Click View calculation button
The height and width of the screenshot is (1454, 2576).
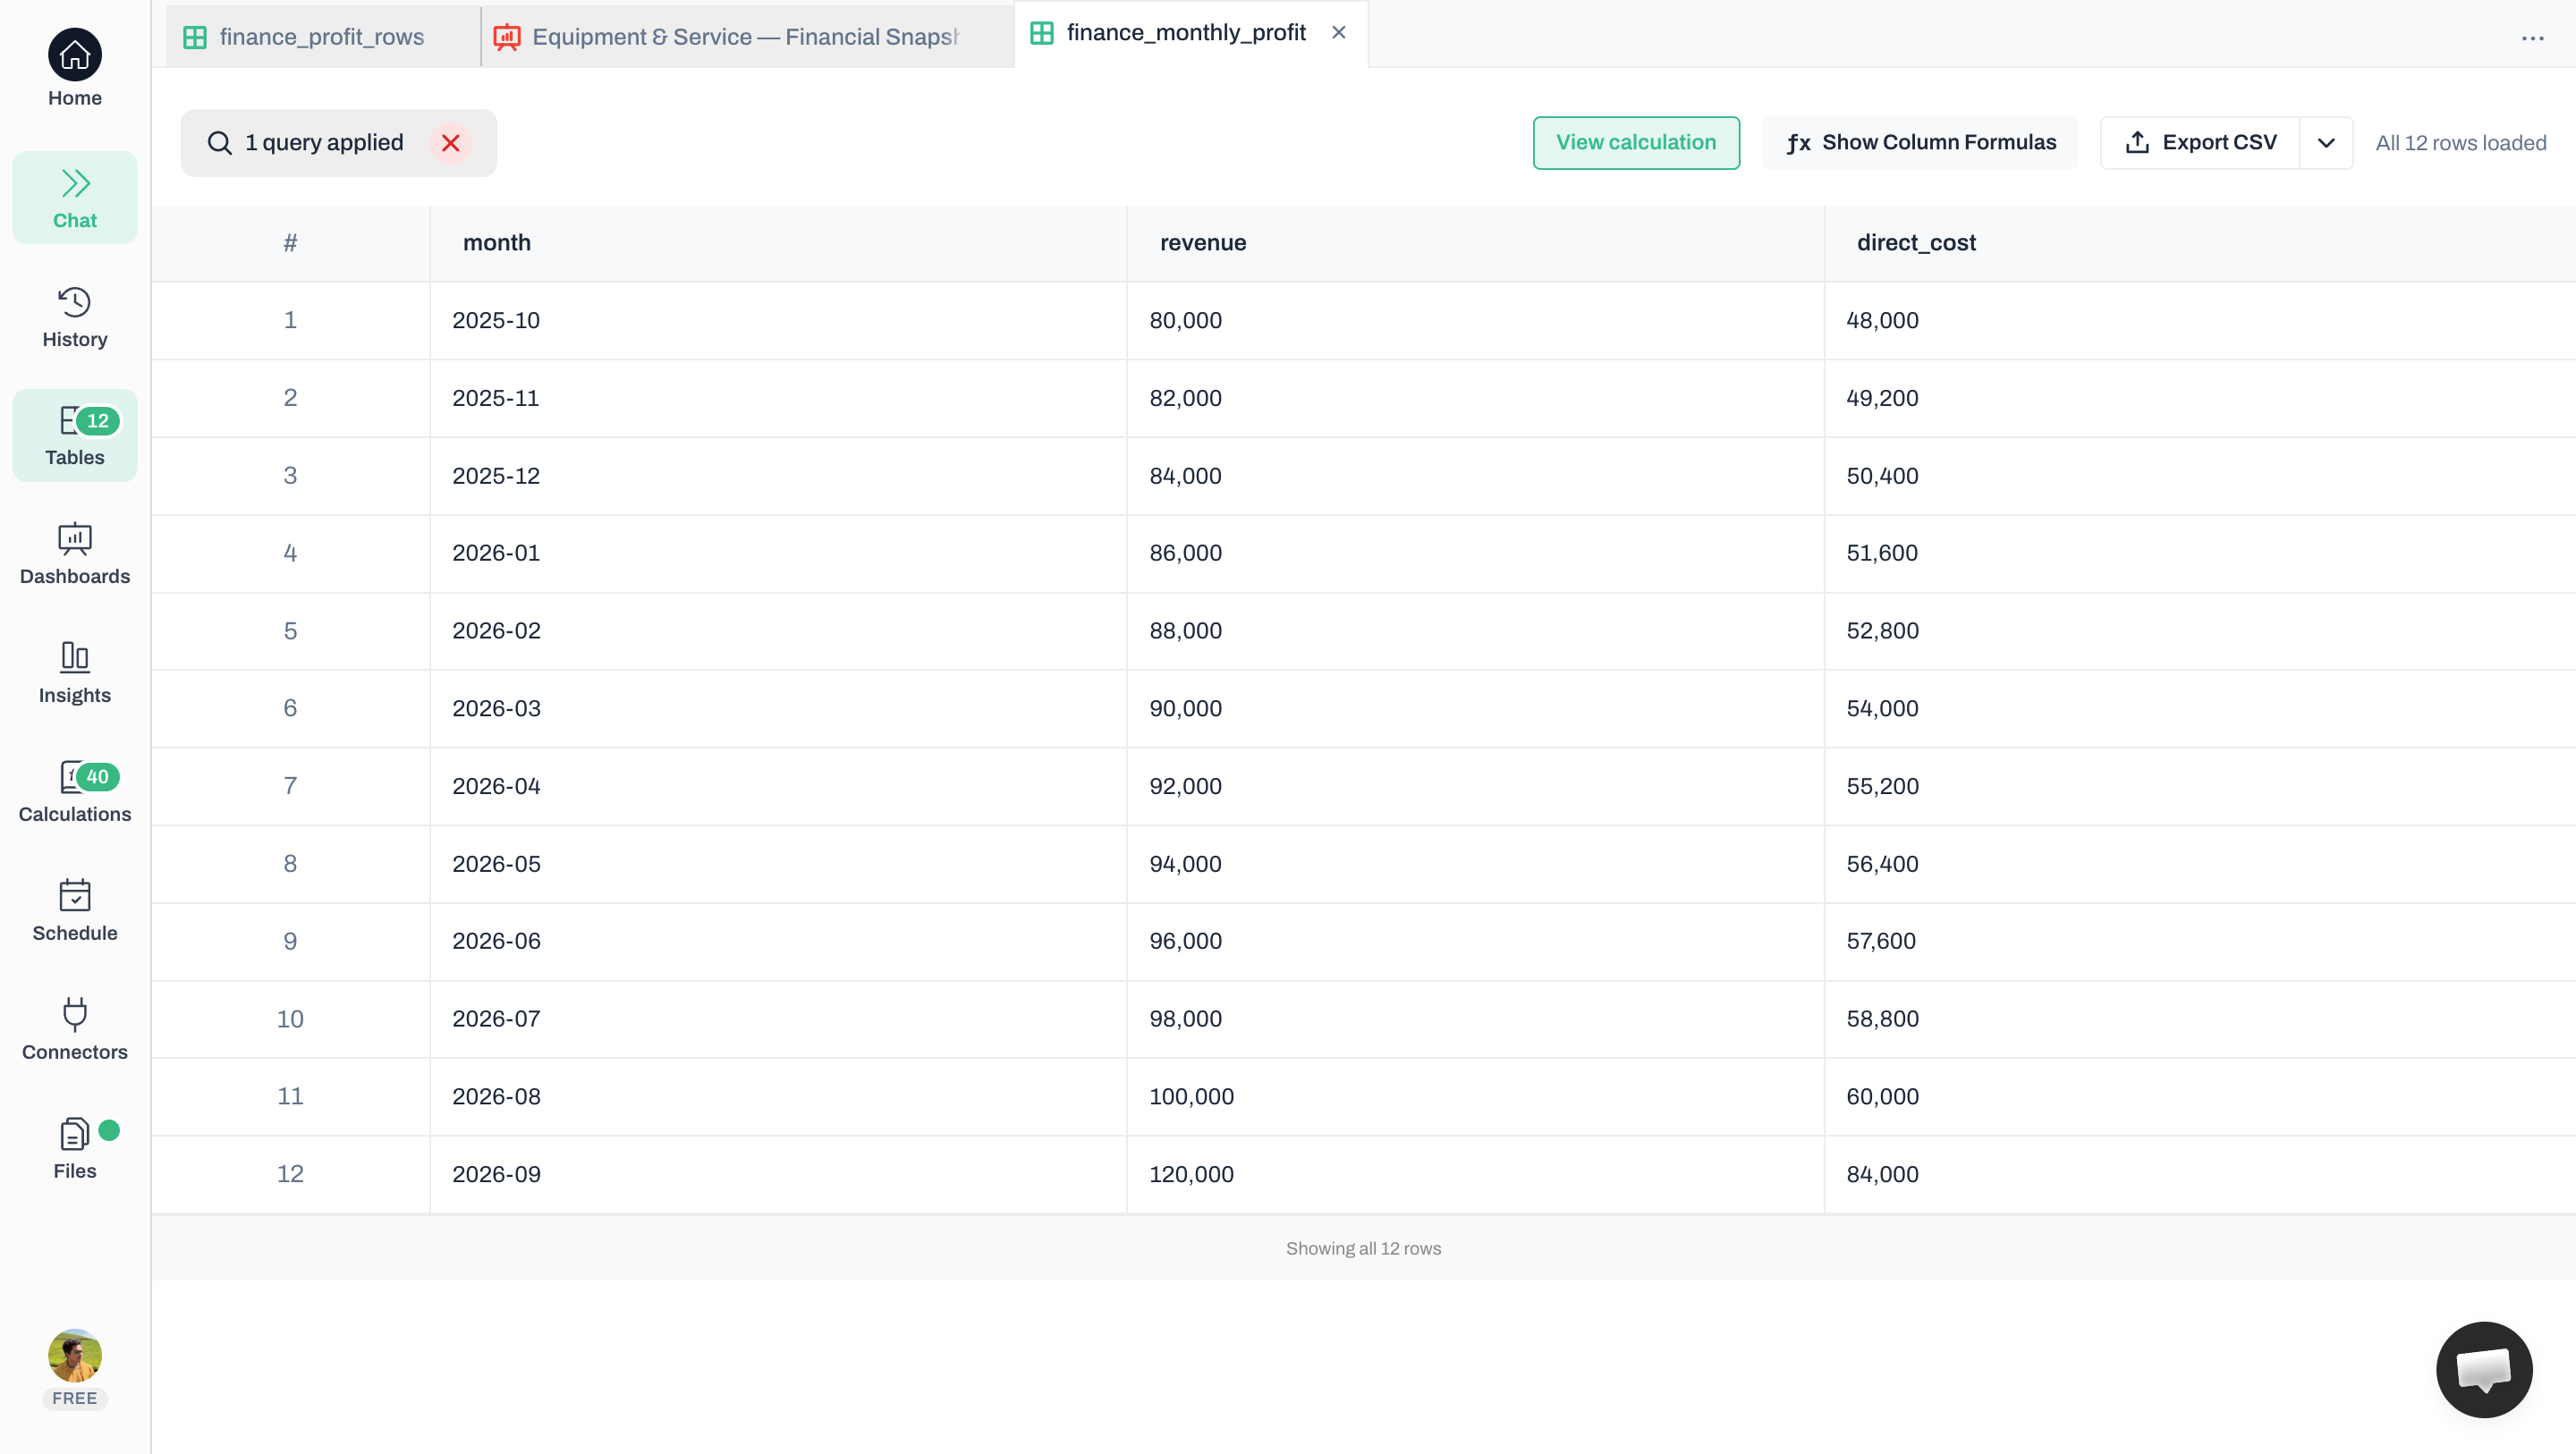point(1636,143)
